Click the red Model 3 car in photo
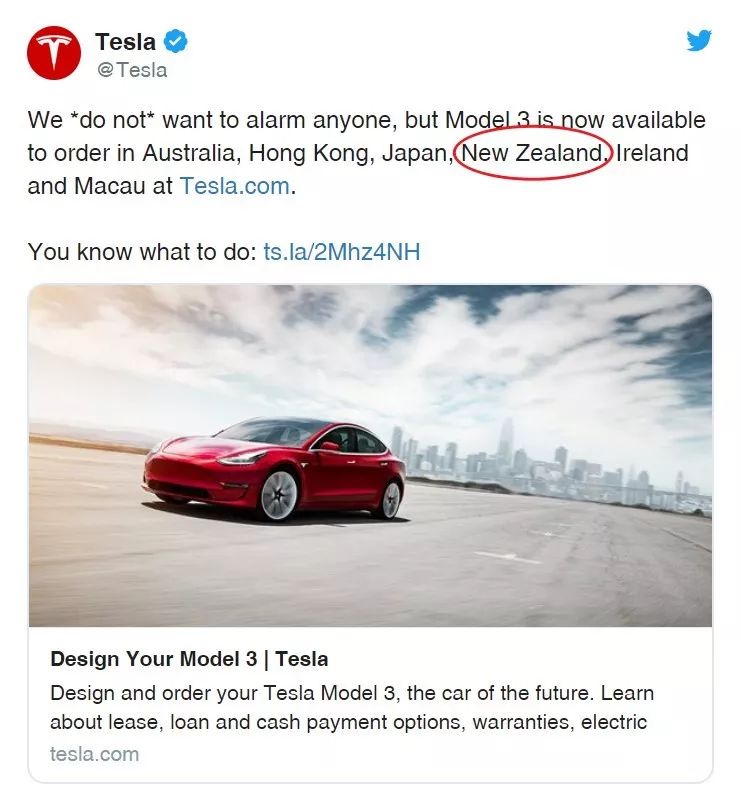741x806 pixels. [273, 470]
